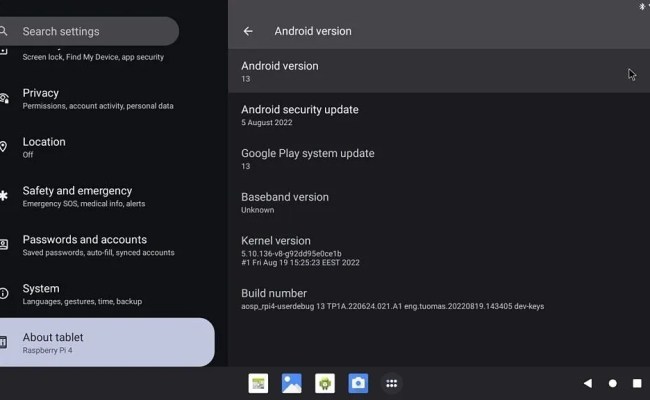The width and height of the screenshot is (650, 400).
Task: Tap the Build number row
Action: (439, 299)
